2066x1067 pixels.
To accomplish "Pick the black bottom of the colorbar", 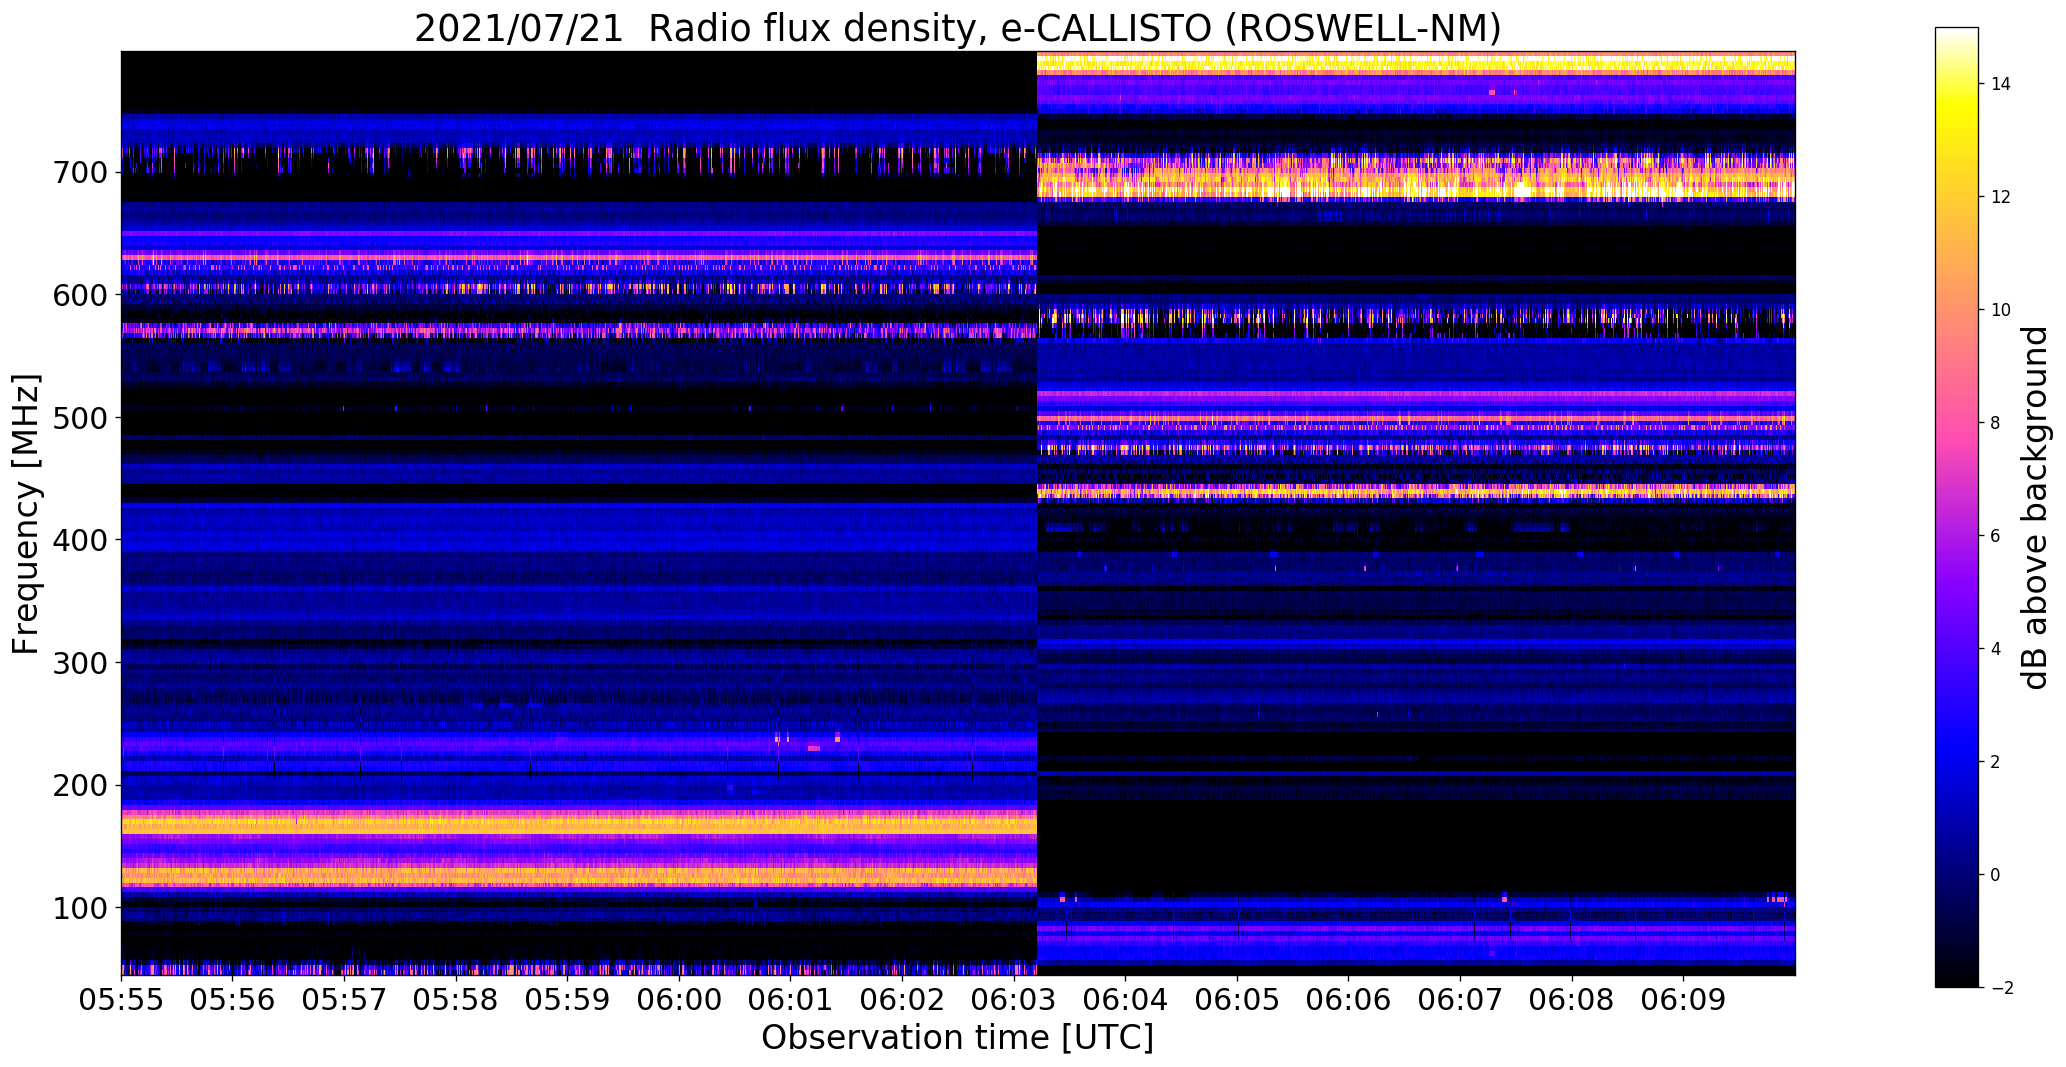I will [1956, 980].
